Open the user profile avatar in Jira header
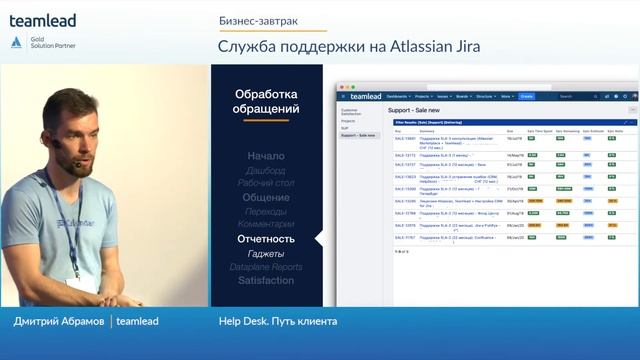 (x=635, y=96)
